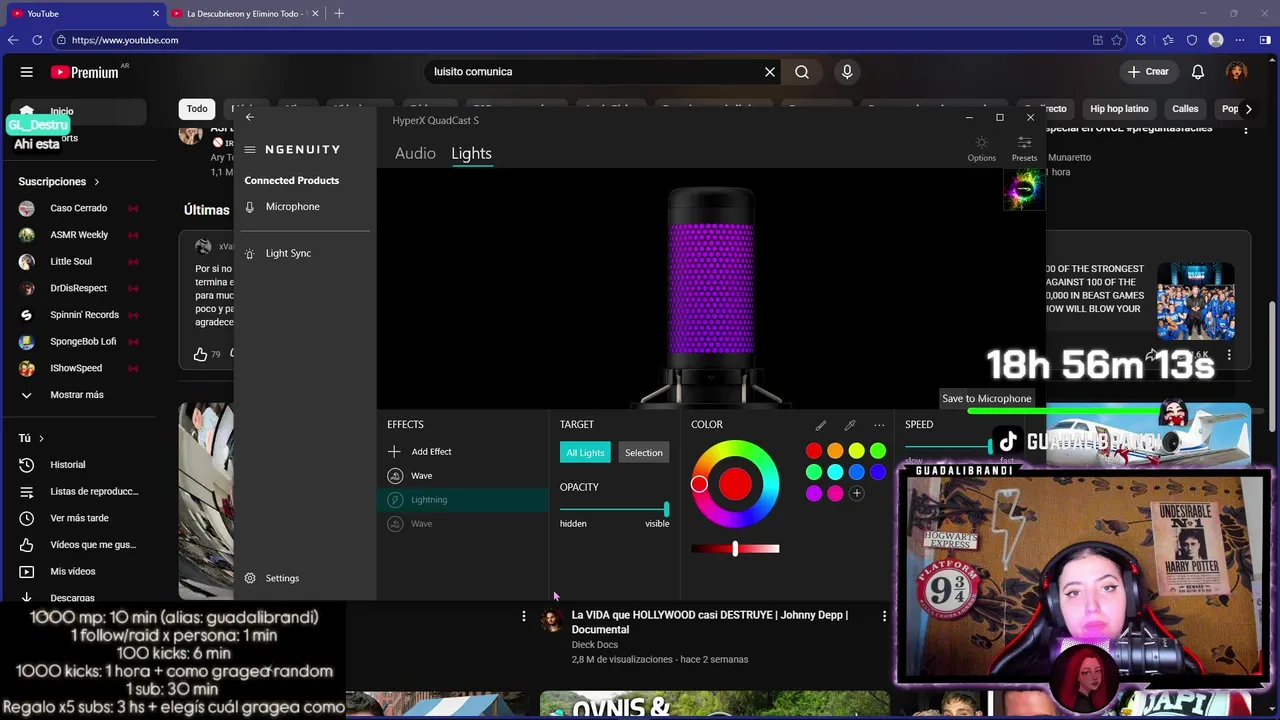
Task: Pick the dark blue color swatch
Action: 878,472
